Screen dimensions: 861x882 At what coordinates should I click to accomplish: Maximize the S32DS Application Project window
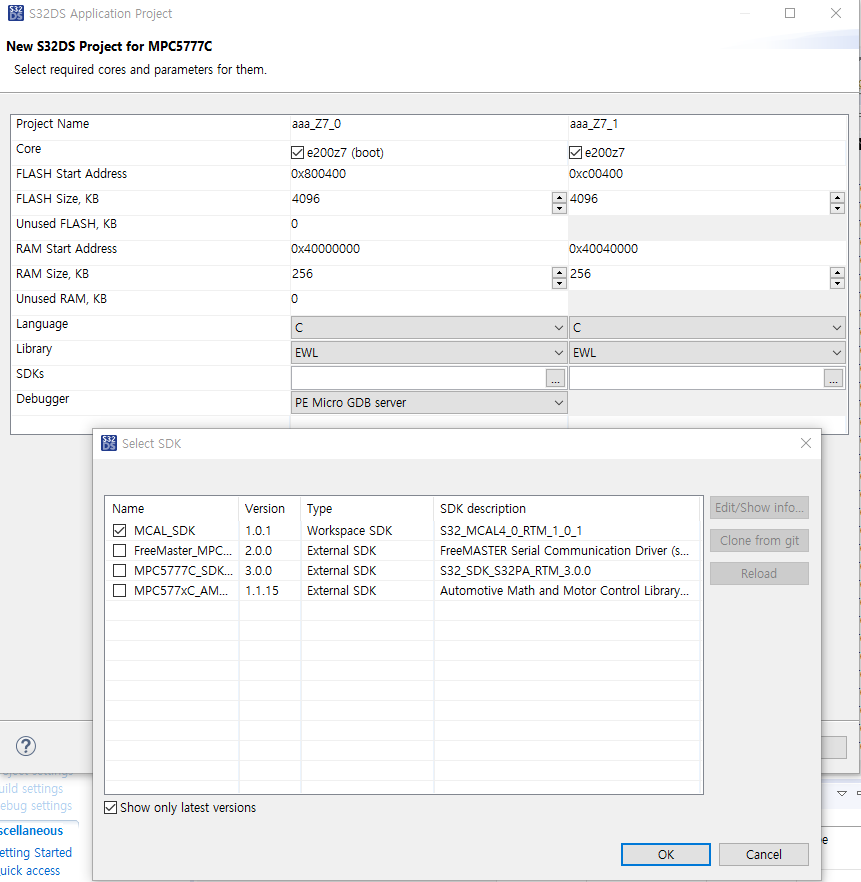click(790, 13)
